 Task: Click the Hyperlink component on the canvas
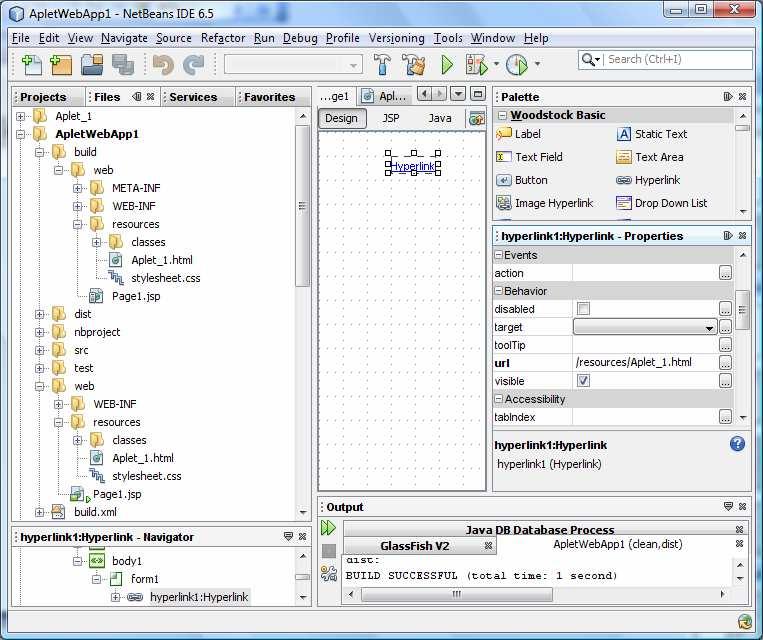tap(413, 166)
